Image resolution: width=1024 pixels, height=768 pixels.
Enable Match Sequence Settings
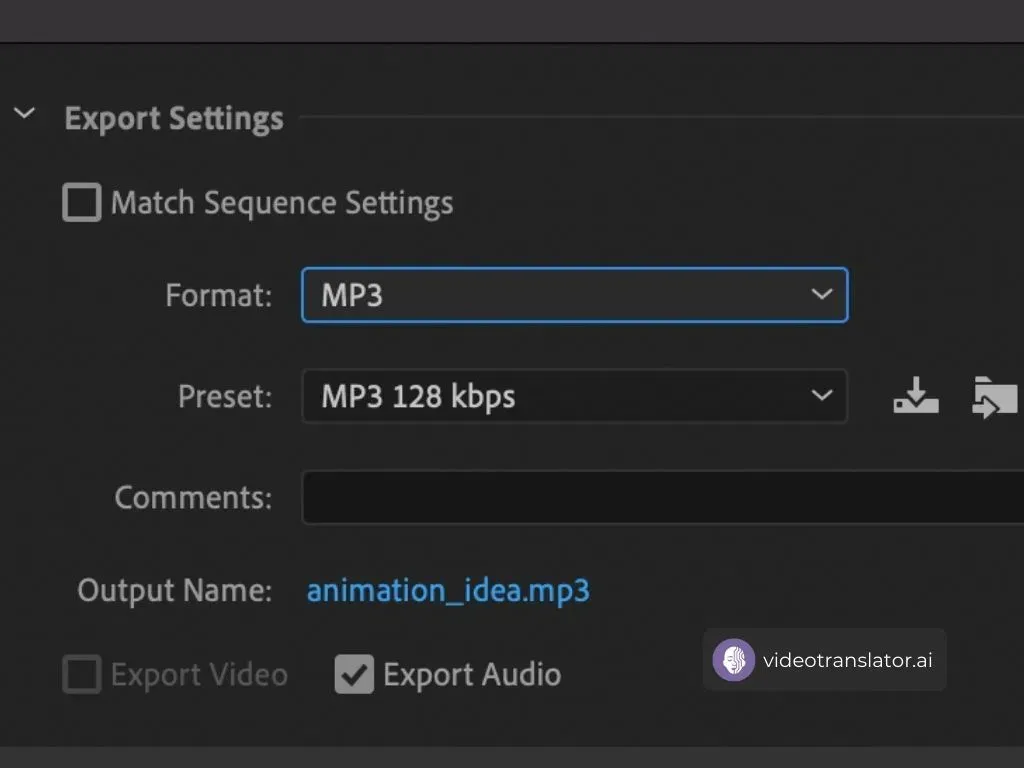pos(80,202)
